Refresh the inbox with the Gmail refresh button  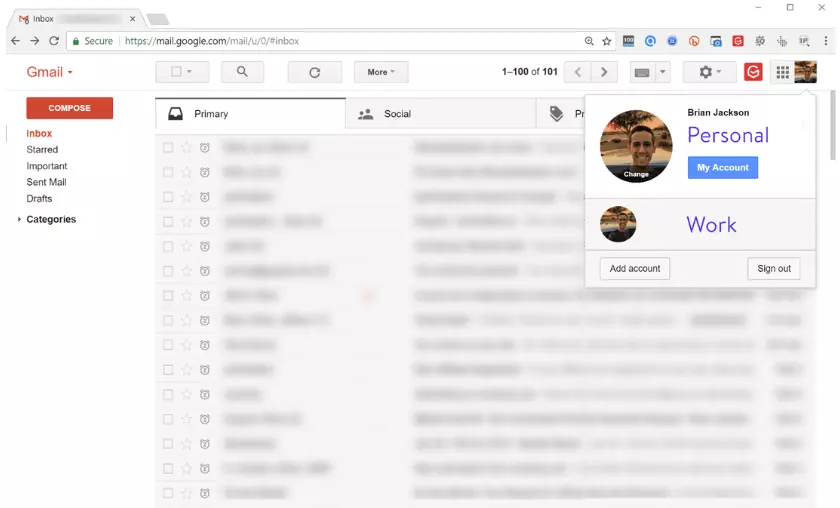tap(314, 72)
